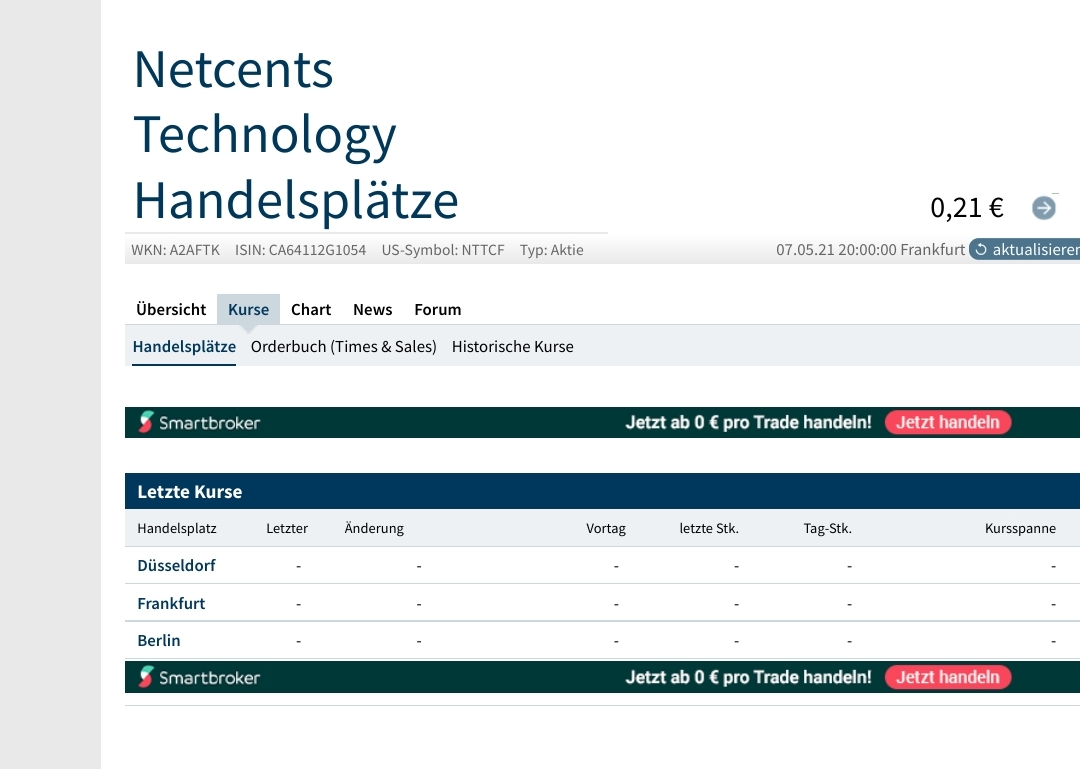Select the Handelsplätze sub-tab
This screenshot has width=1080, height=769.
click(x=184, y=346)
